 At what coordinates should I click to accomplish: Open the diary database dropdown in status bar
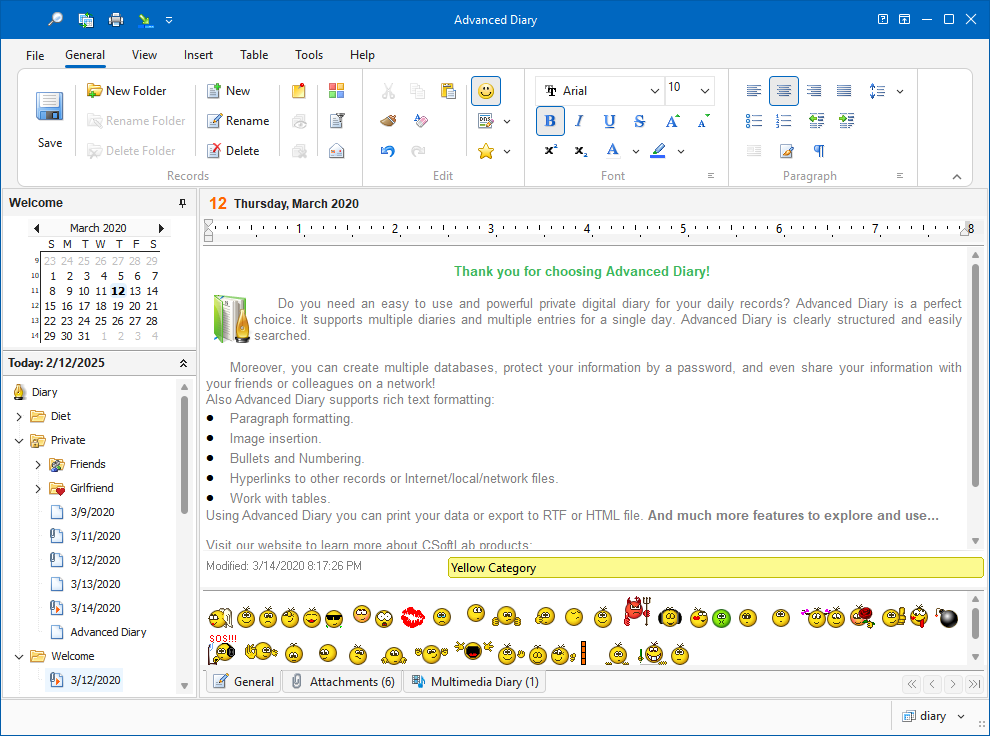pyautogui.click(x=961, y=716)
